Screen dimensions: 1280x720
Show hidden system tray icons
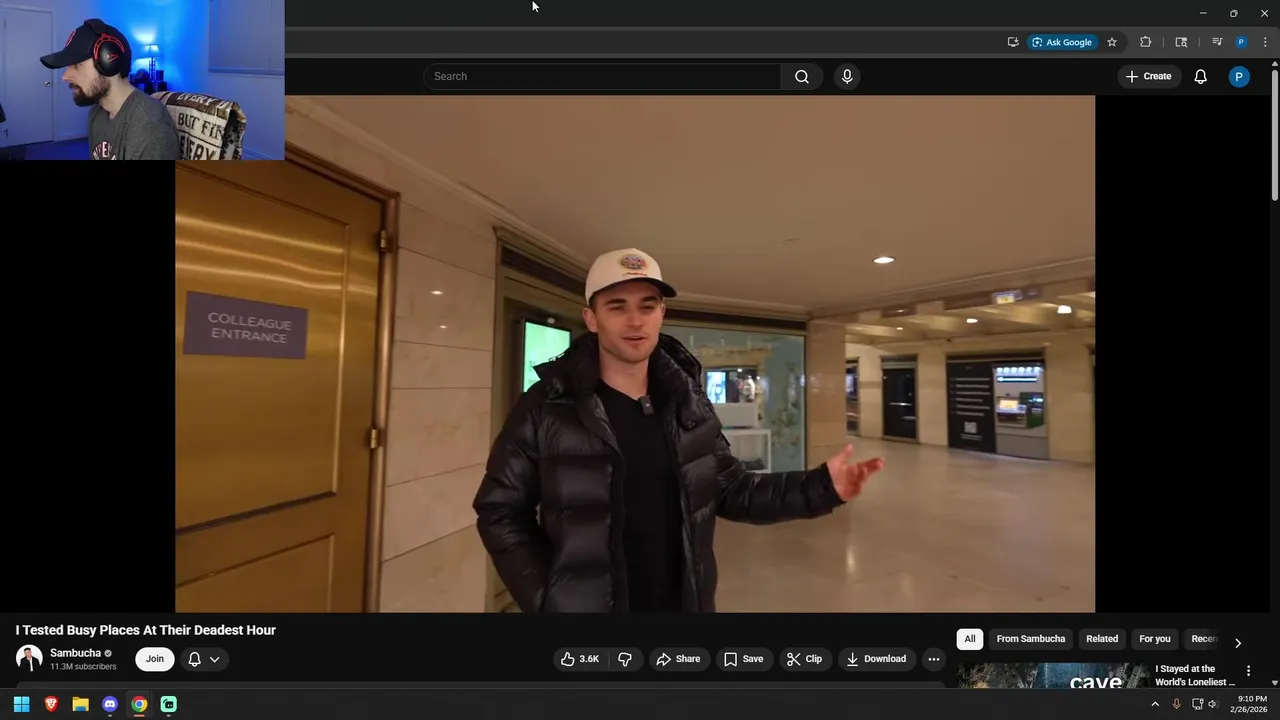(x=1155, y=704)
